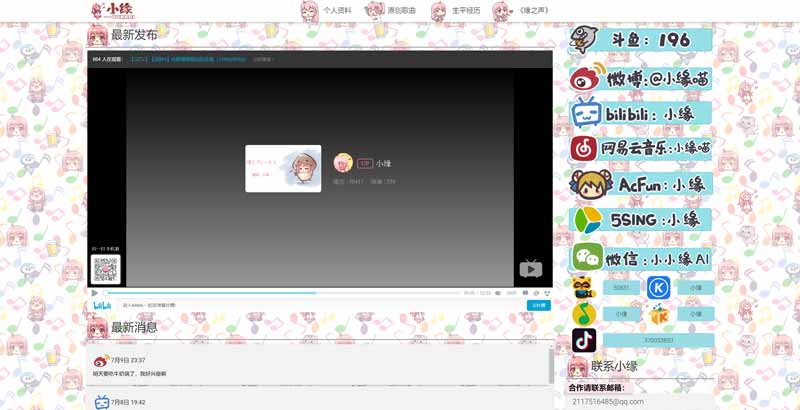800x410 pixels.
Task: Click the 微信：小小缘AI banner
Action: [x=641, y=257]
